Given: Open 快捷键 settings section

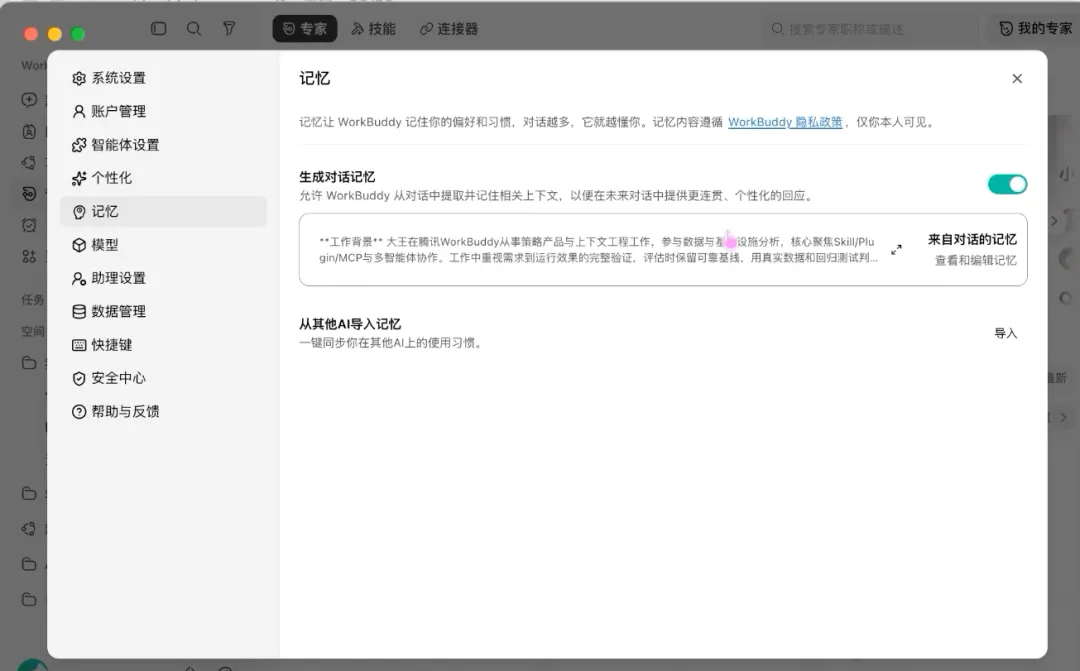Looking at the screenshot, I should click(163, 344).
